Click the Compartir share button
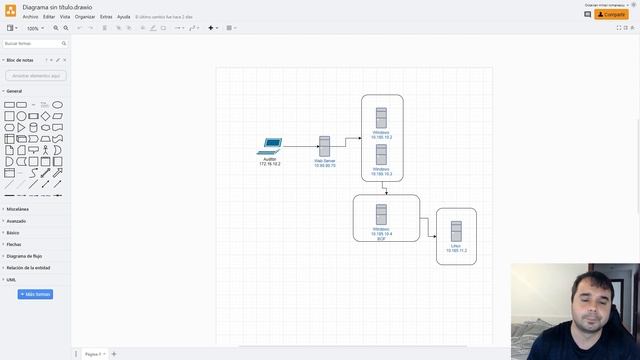 point(611,14)
